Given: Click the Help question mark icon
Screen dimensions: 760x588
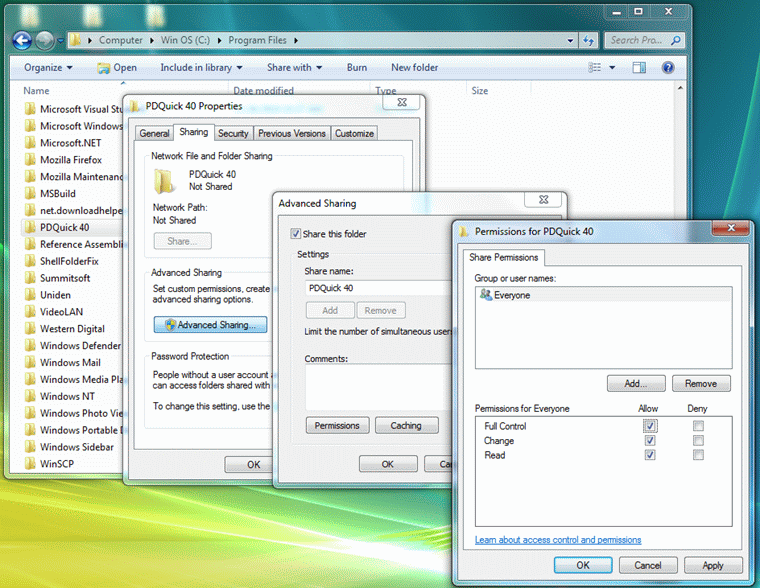Looking at the screenshot, I should [668, 67].
